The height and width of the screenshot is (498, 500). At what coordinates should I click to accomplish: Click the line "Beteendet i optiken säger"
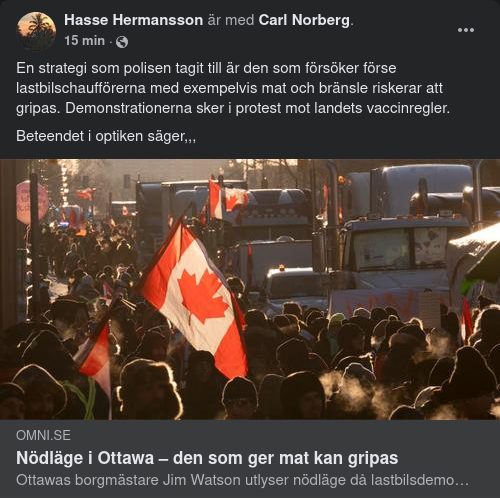tap(106, 136)
